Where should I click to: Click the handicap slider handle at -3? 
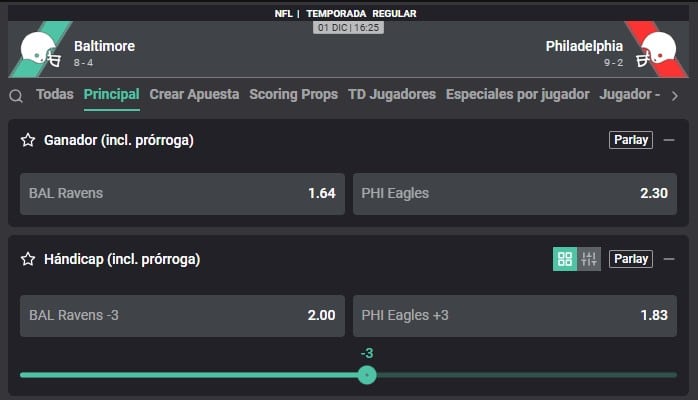[367, 375]
